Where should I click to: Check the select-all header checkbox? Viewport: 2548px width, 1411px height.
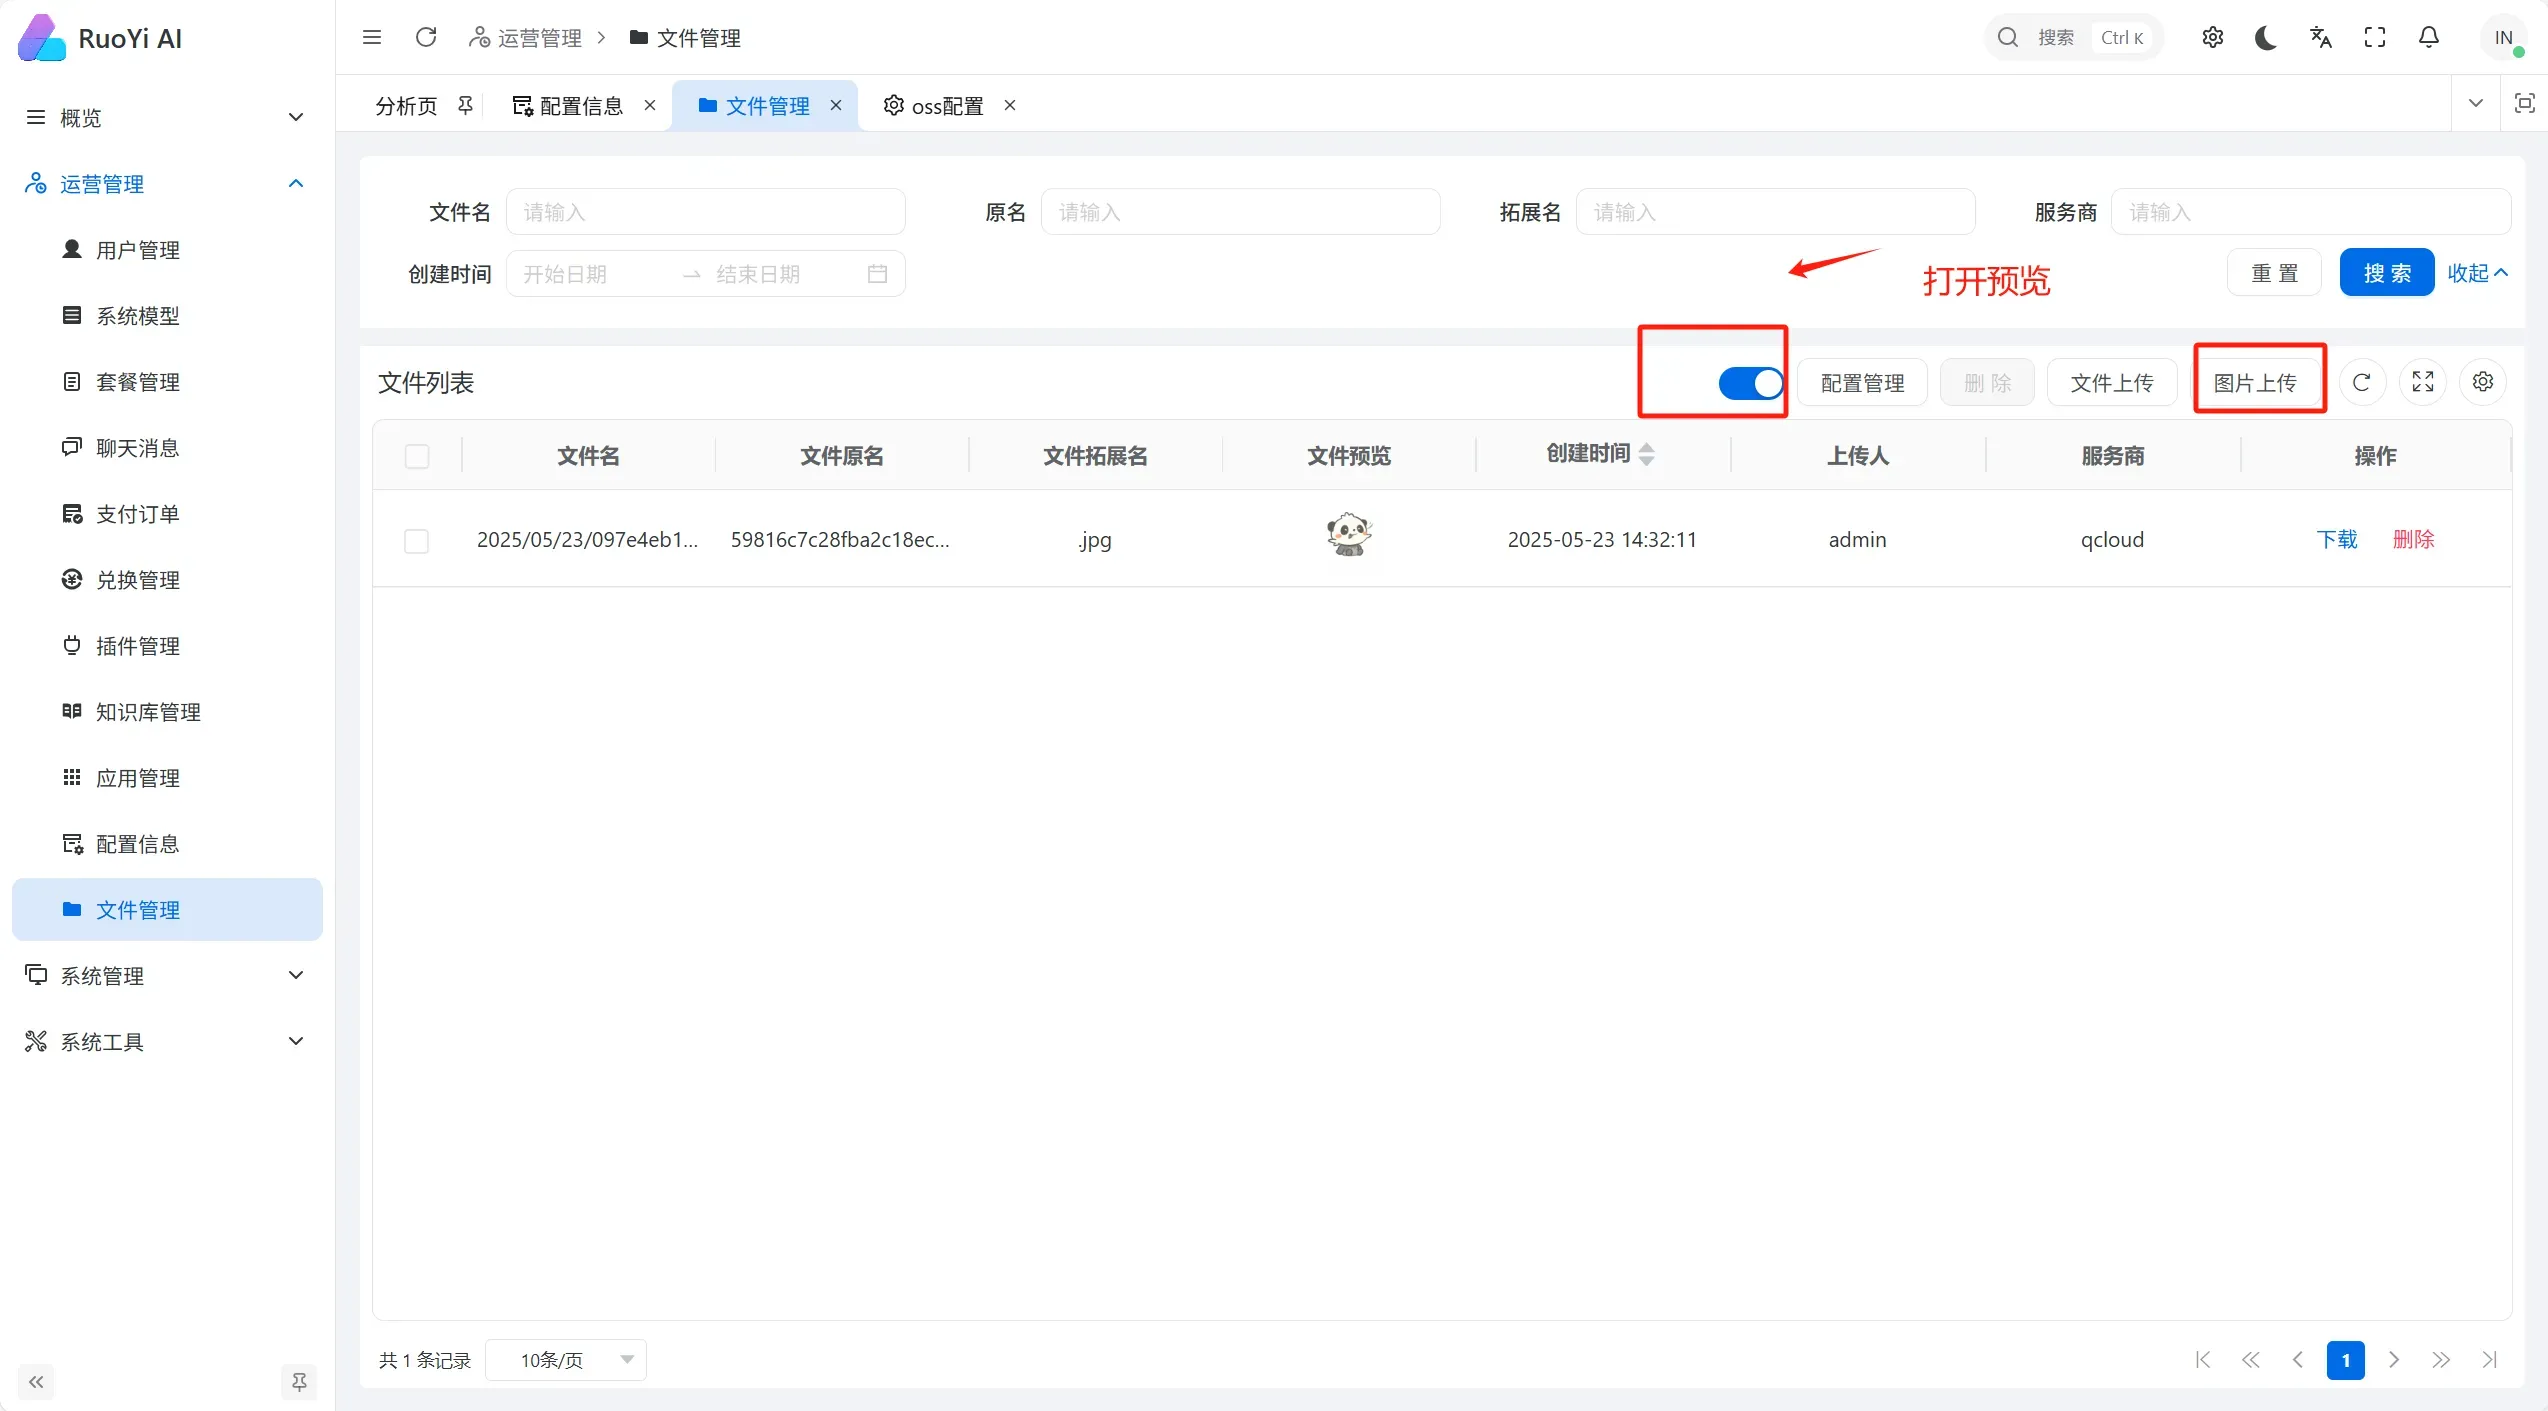click(417, 456)
